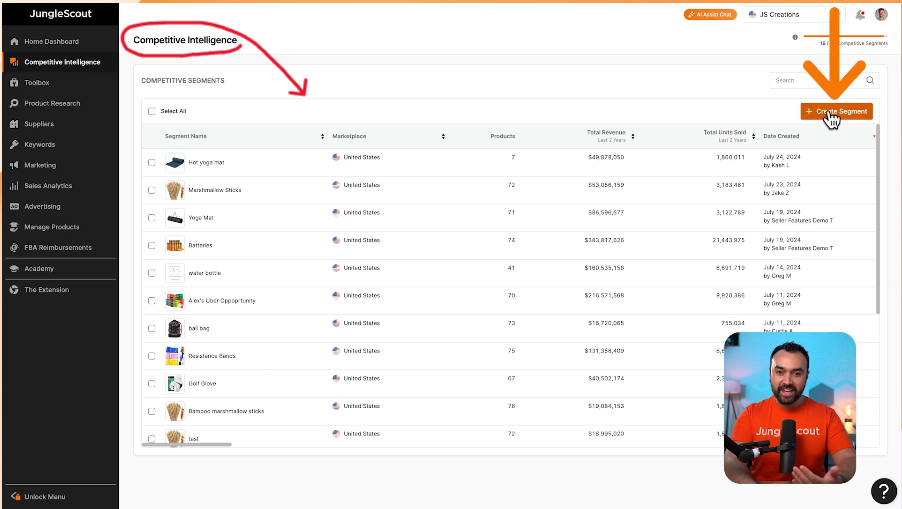Click the Manage Products sidebar icon

14,227
